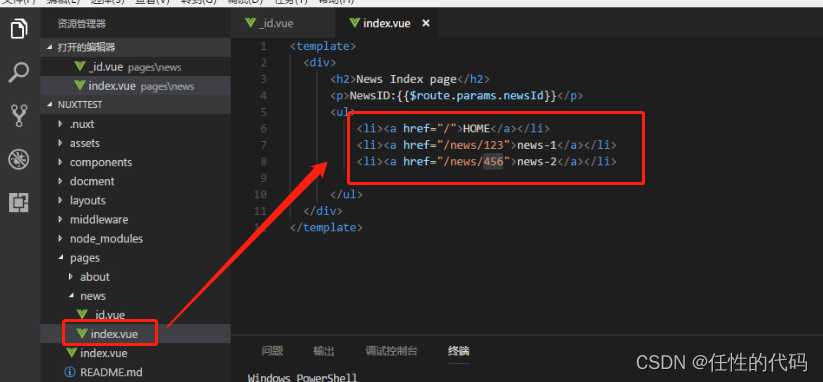This screenshot has width=823, height=382.
Task: Expand the node_modules folder
Action: tap(135, 239)
